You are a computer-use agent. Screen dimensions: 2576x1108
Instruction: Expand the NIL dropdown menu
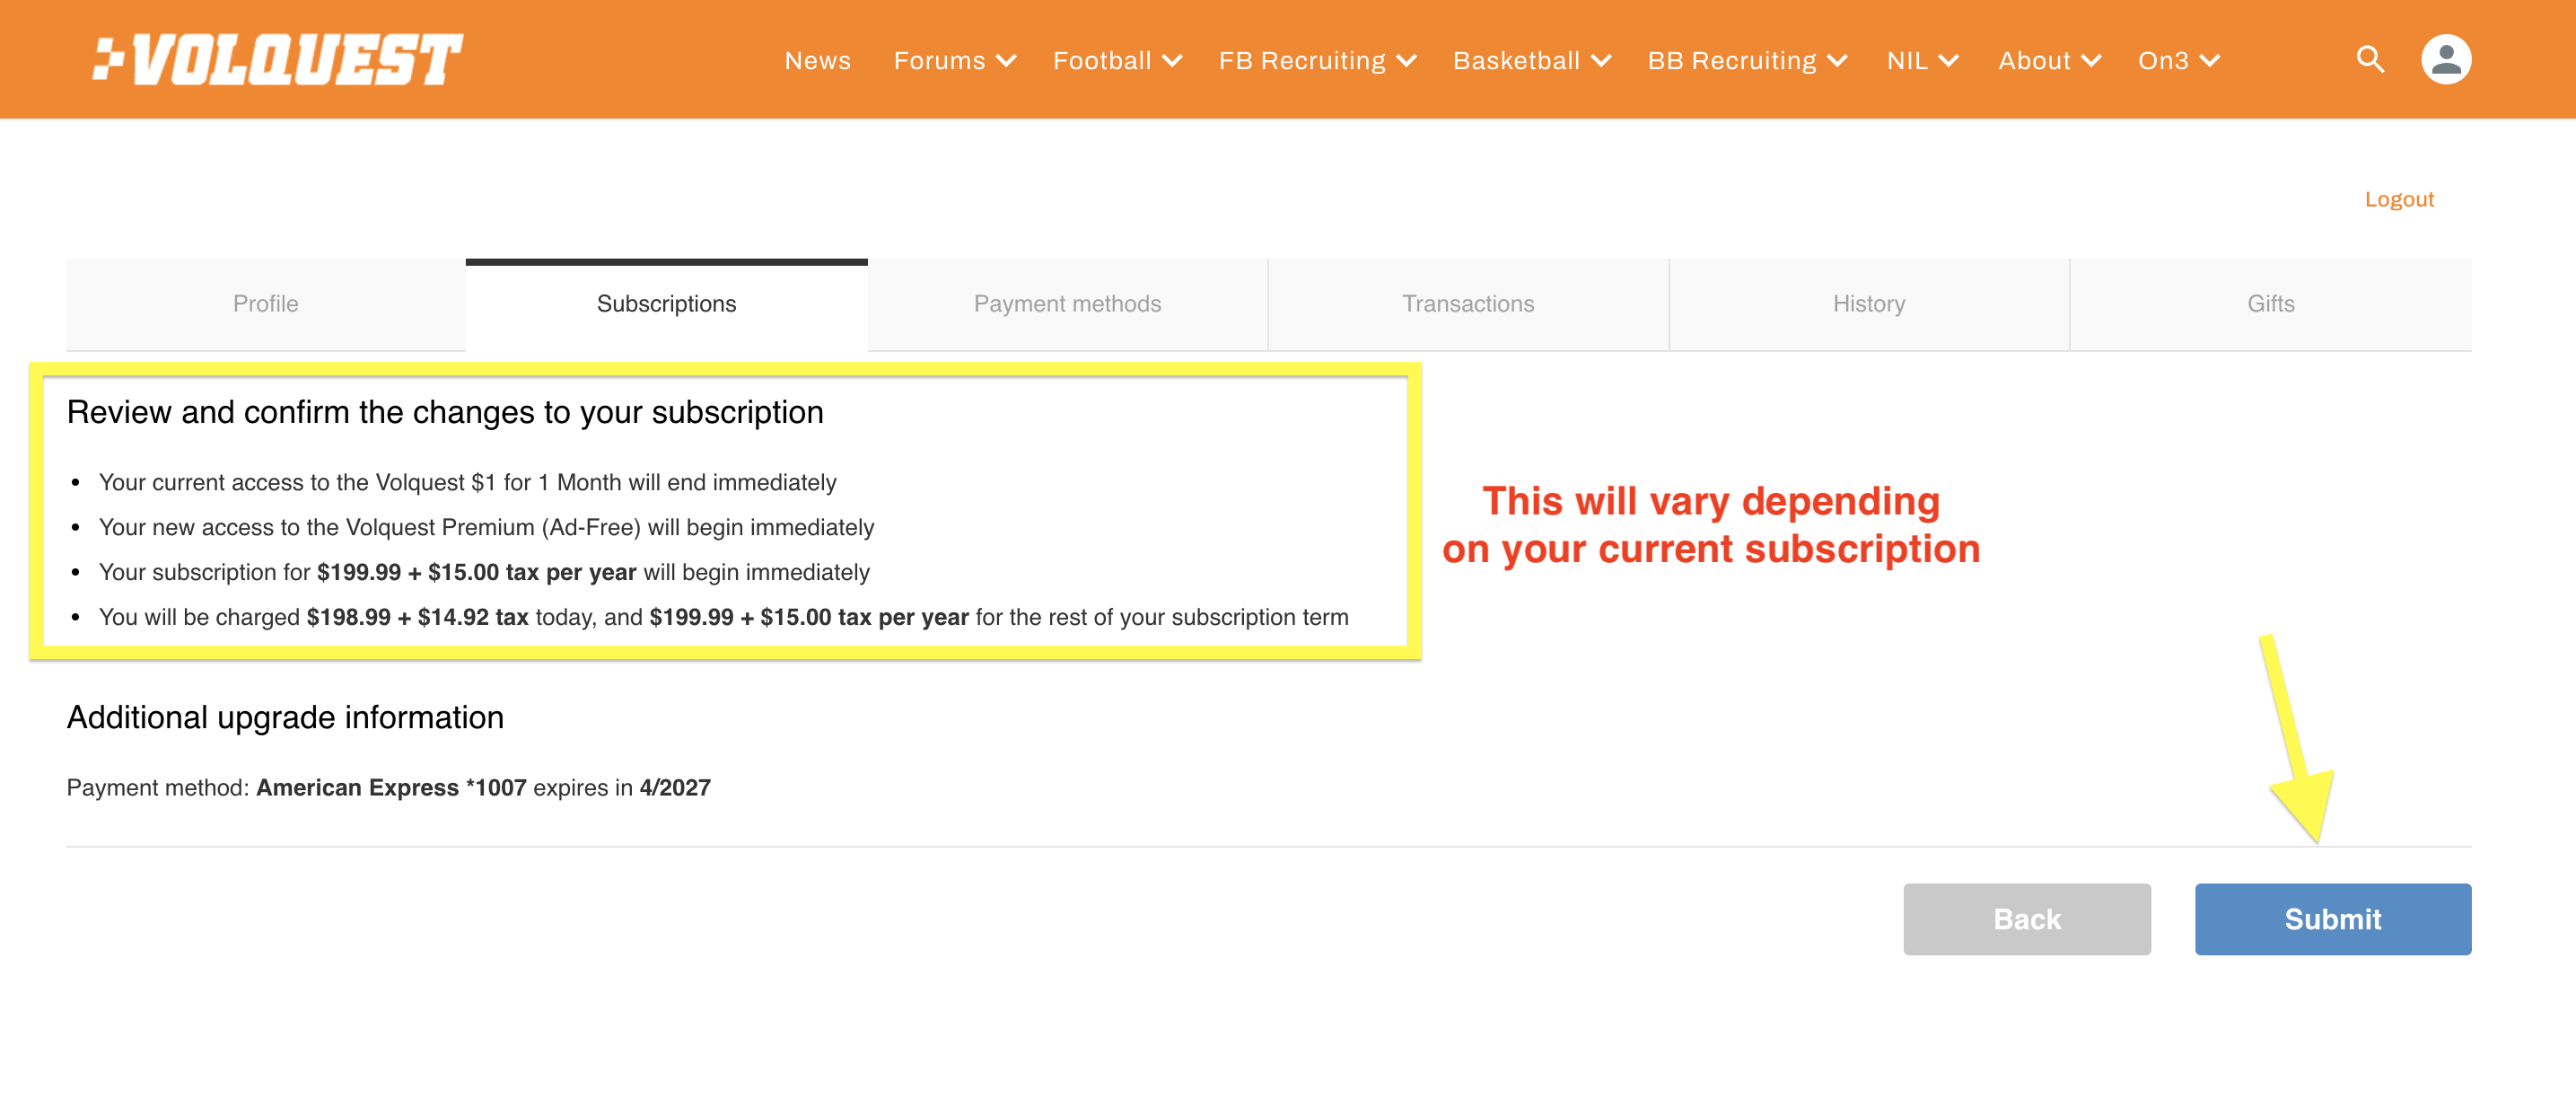[1921, 61]
